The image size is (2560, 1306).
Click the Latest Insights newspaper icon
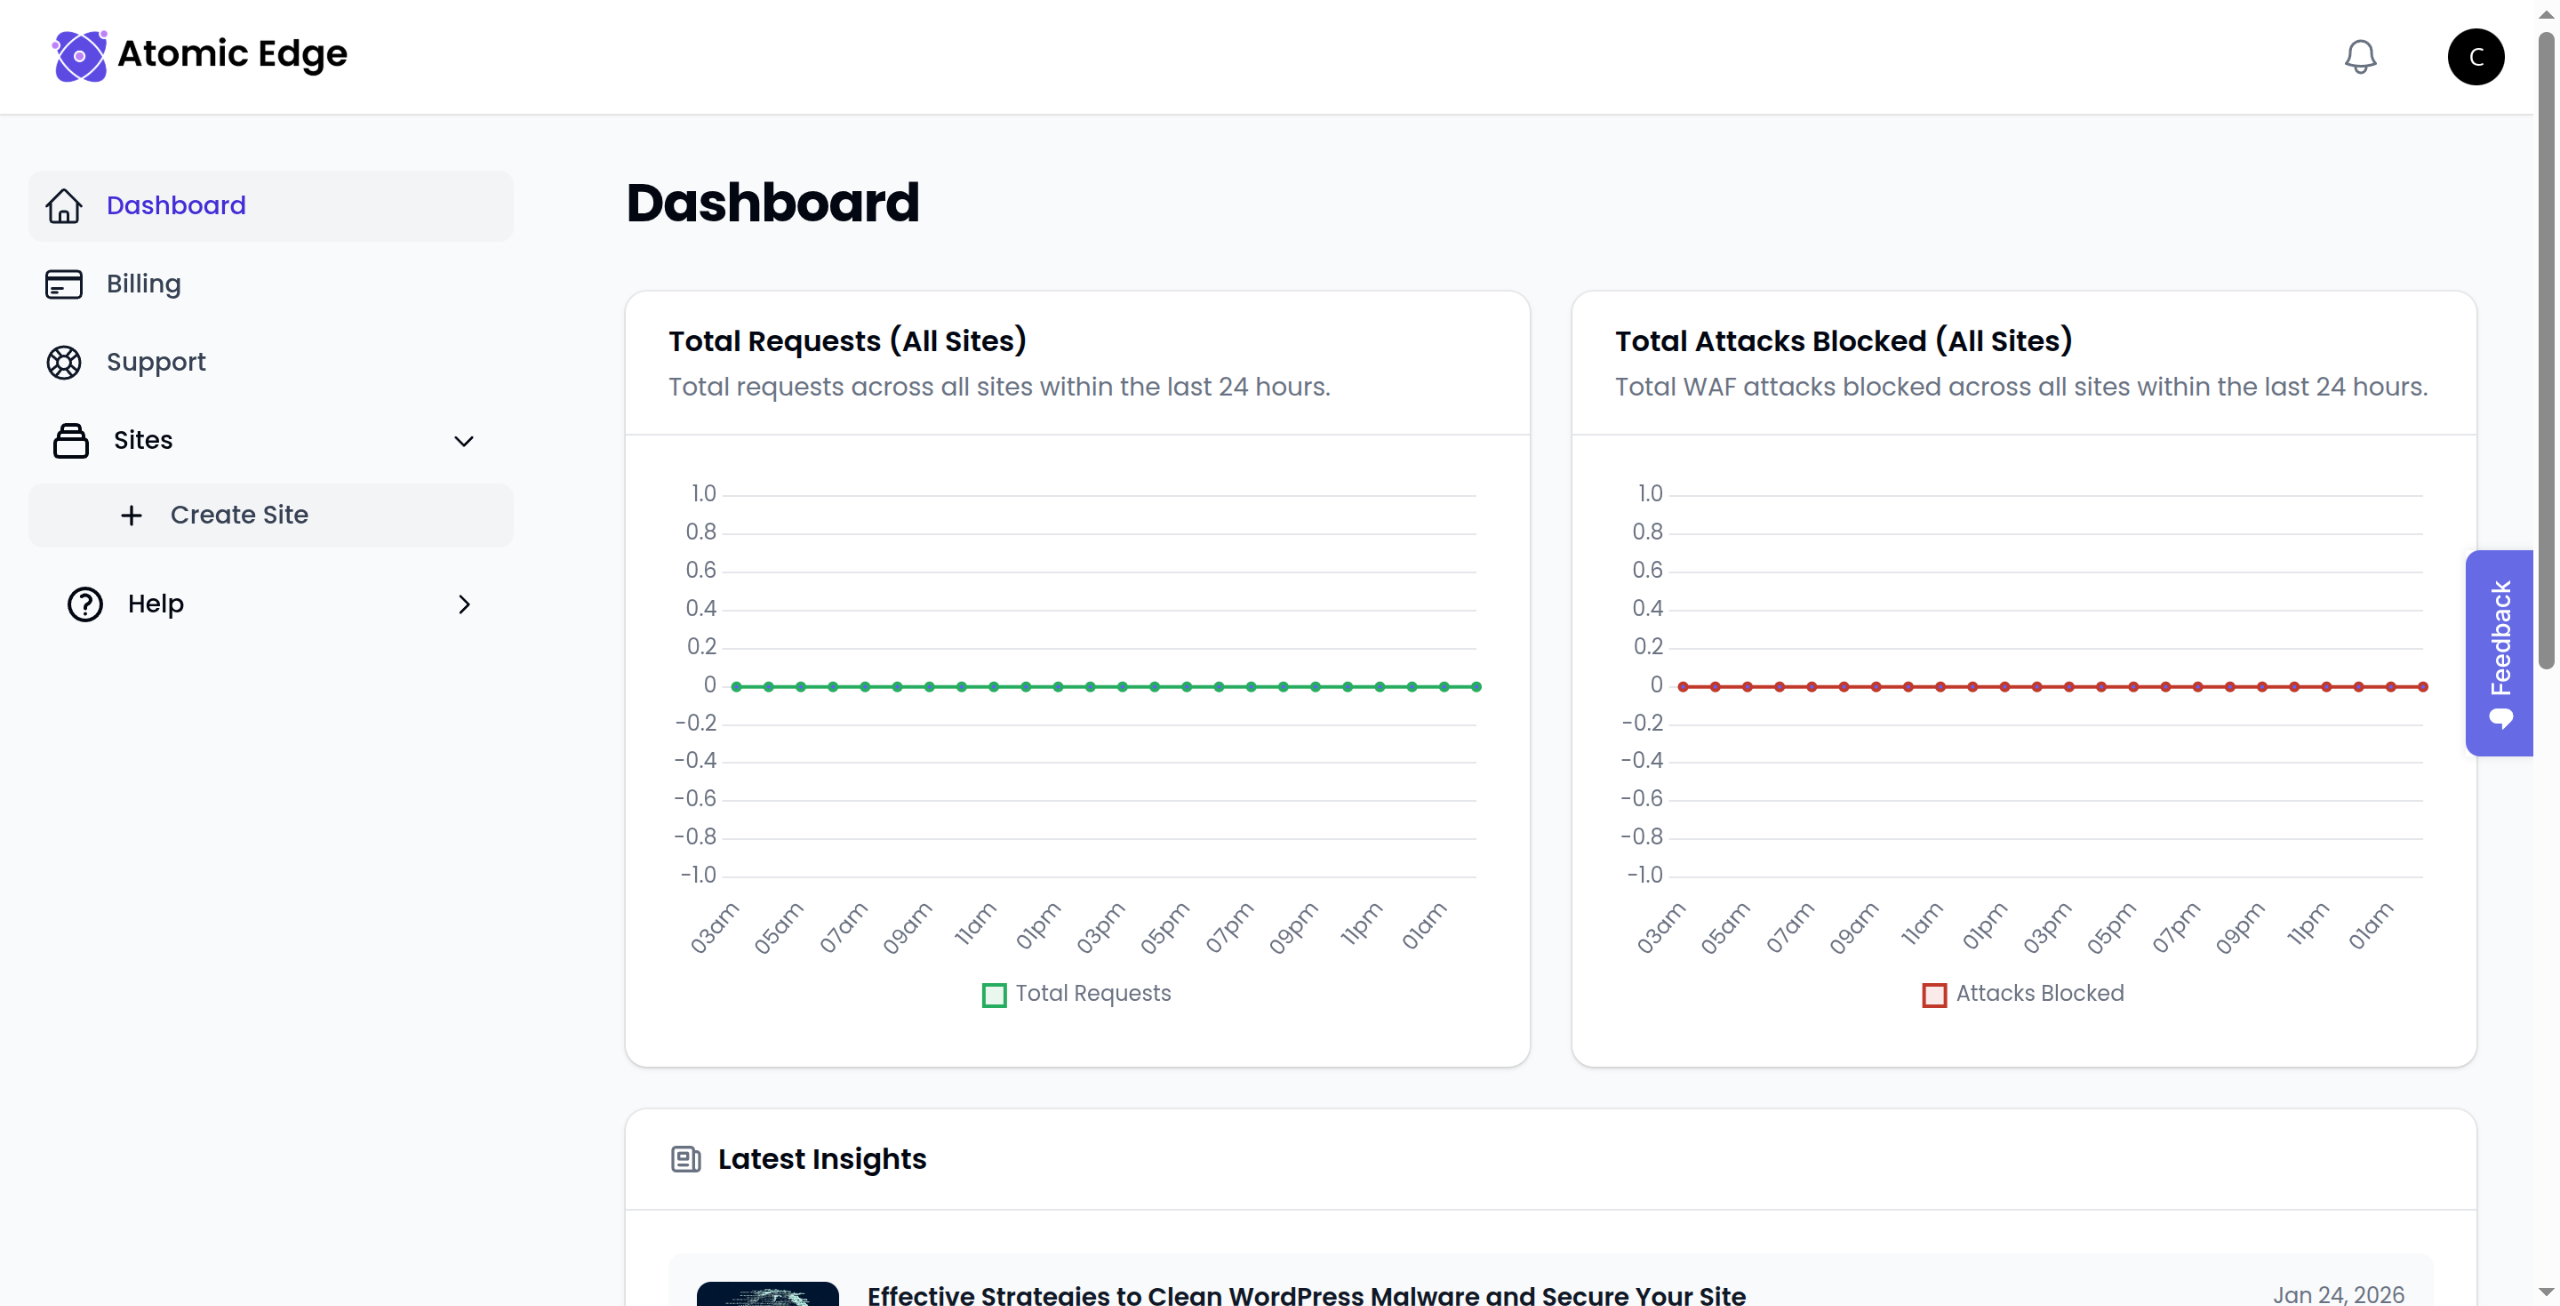pos(686,1159)
